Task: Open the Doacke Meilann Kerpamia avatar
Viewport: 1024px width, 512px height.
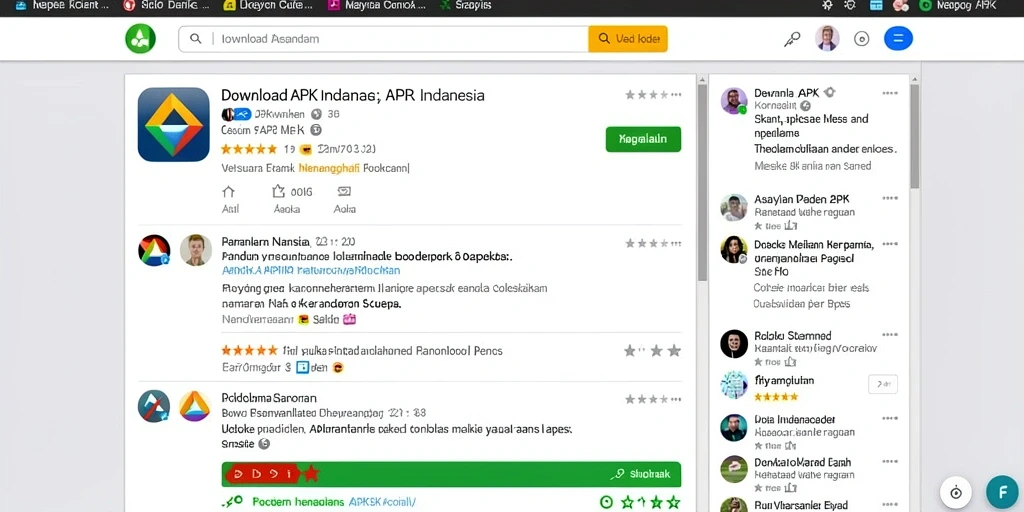Action: (734, 249)
